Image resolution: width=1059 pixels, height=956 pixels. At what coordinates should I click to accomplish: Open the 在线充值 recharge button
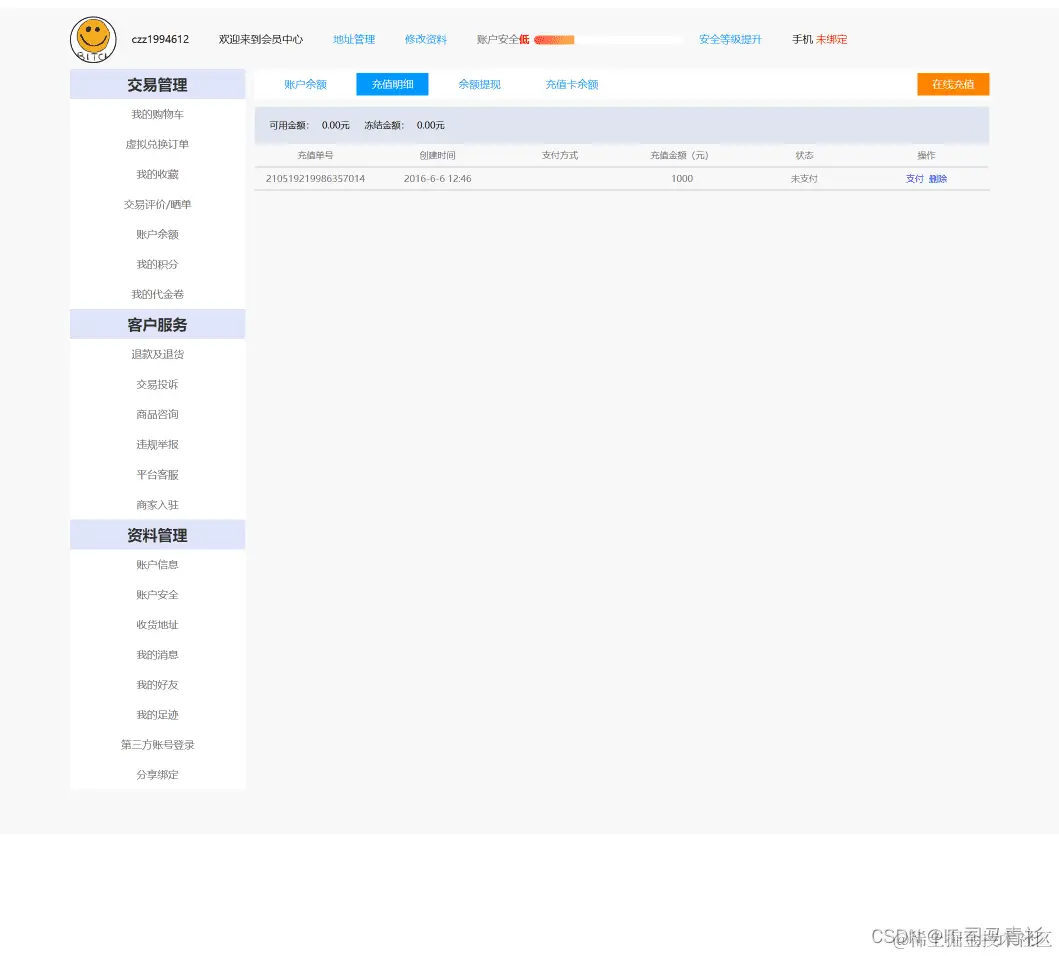952,84
